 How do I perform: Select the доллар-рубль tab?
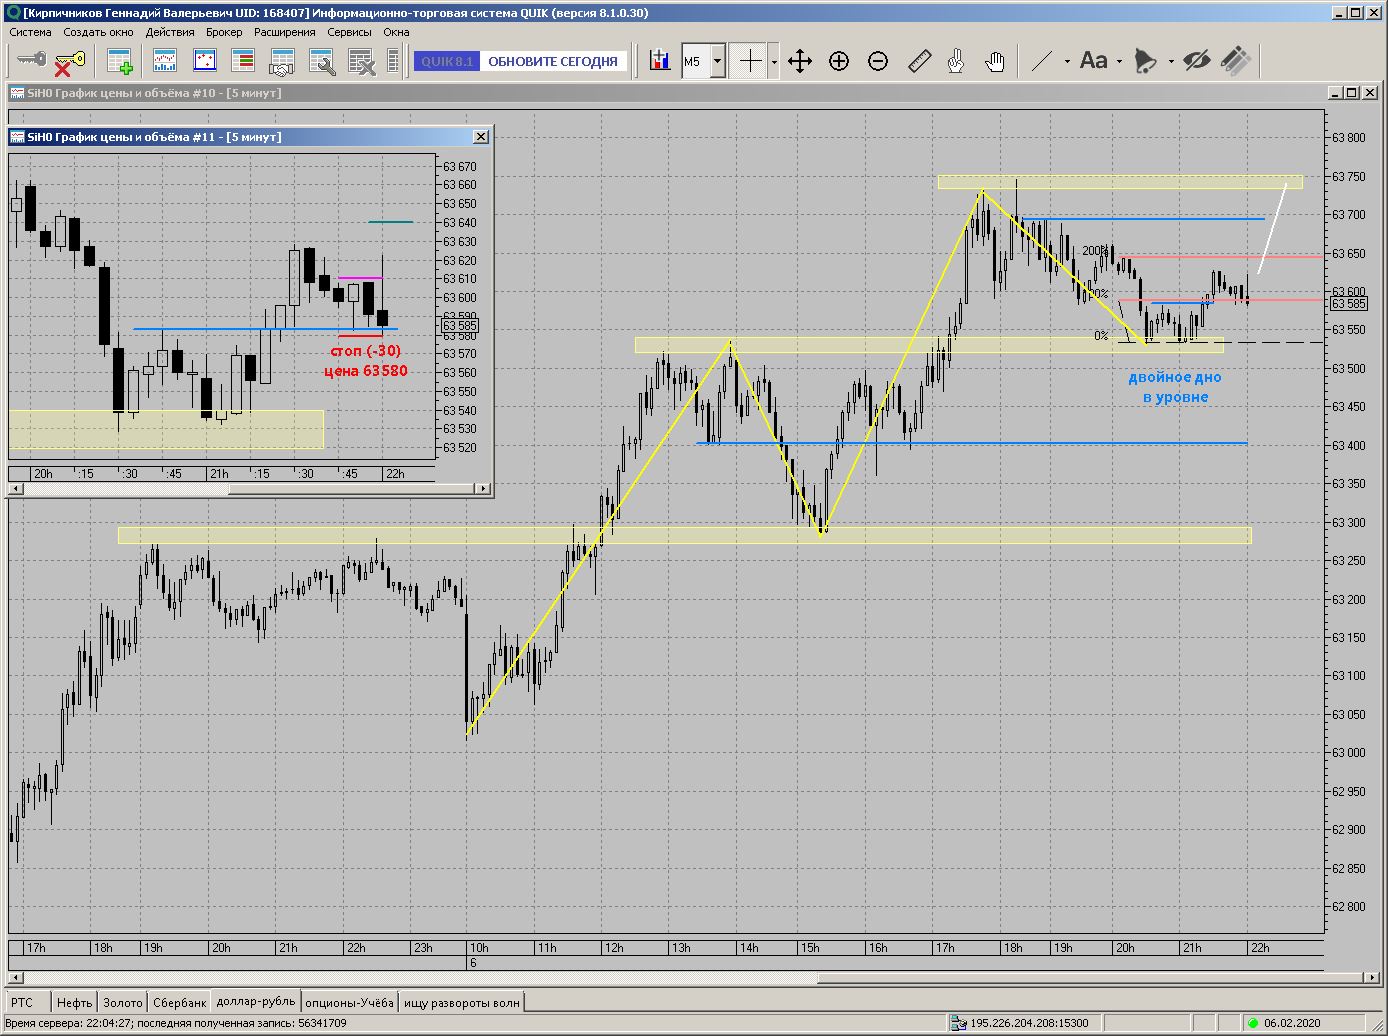[256, 1001]
